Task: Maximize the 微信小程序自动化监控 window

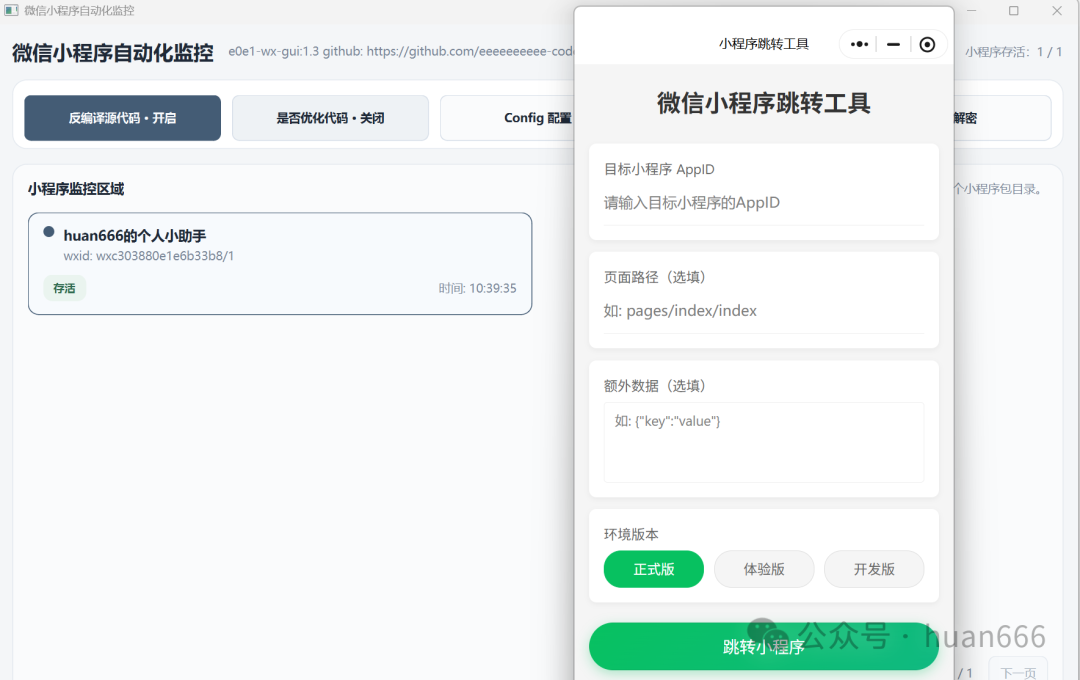Action: tap(1014, 10)
